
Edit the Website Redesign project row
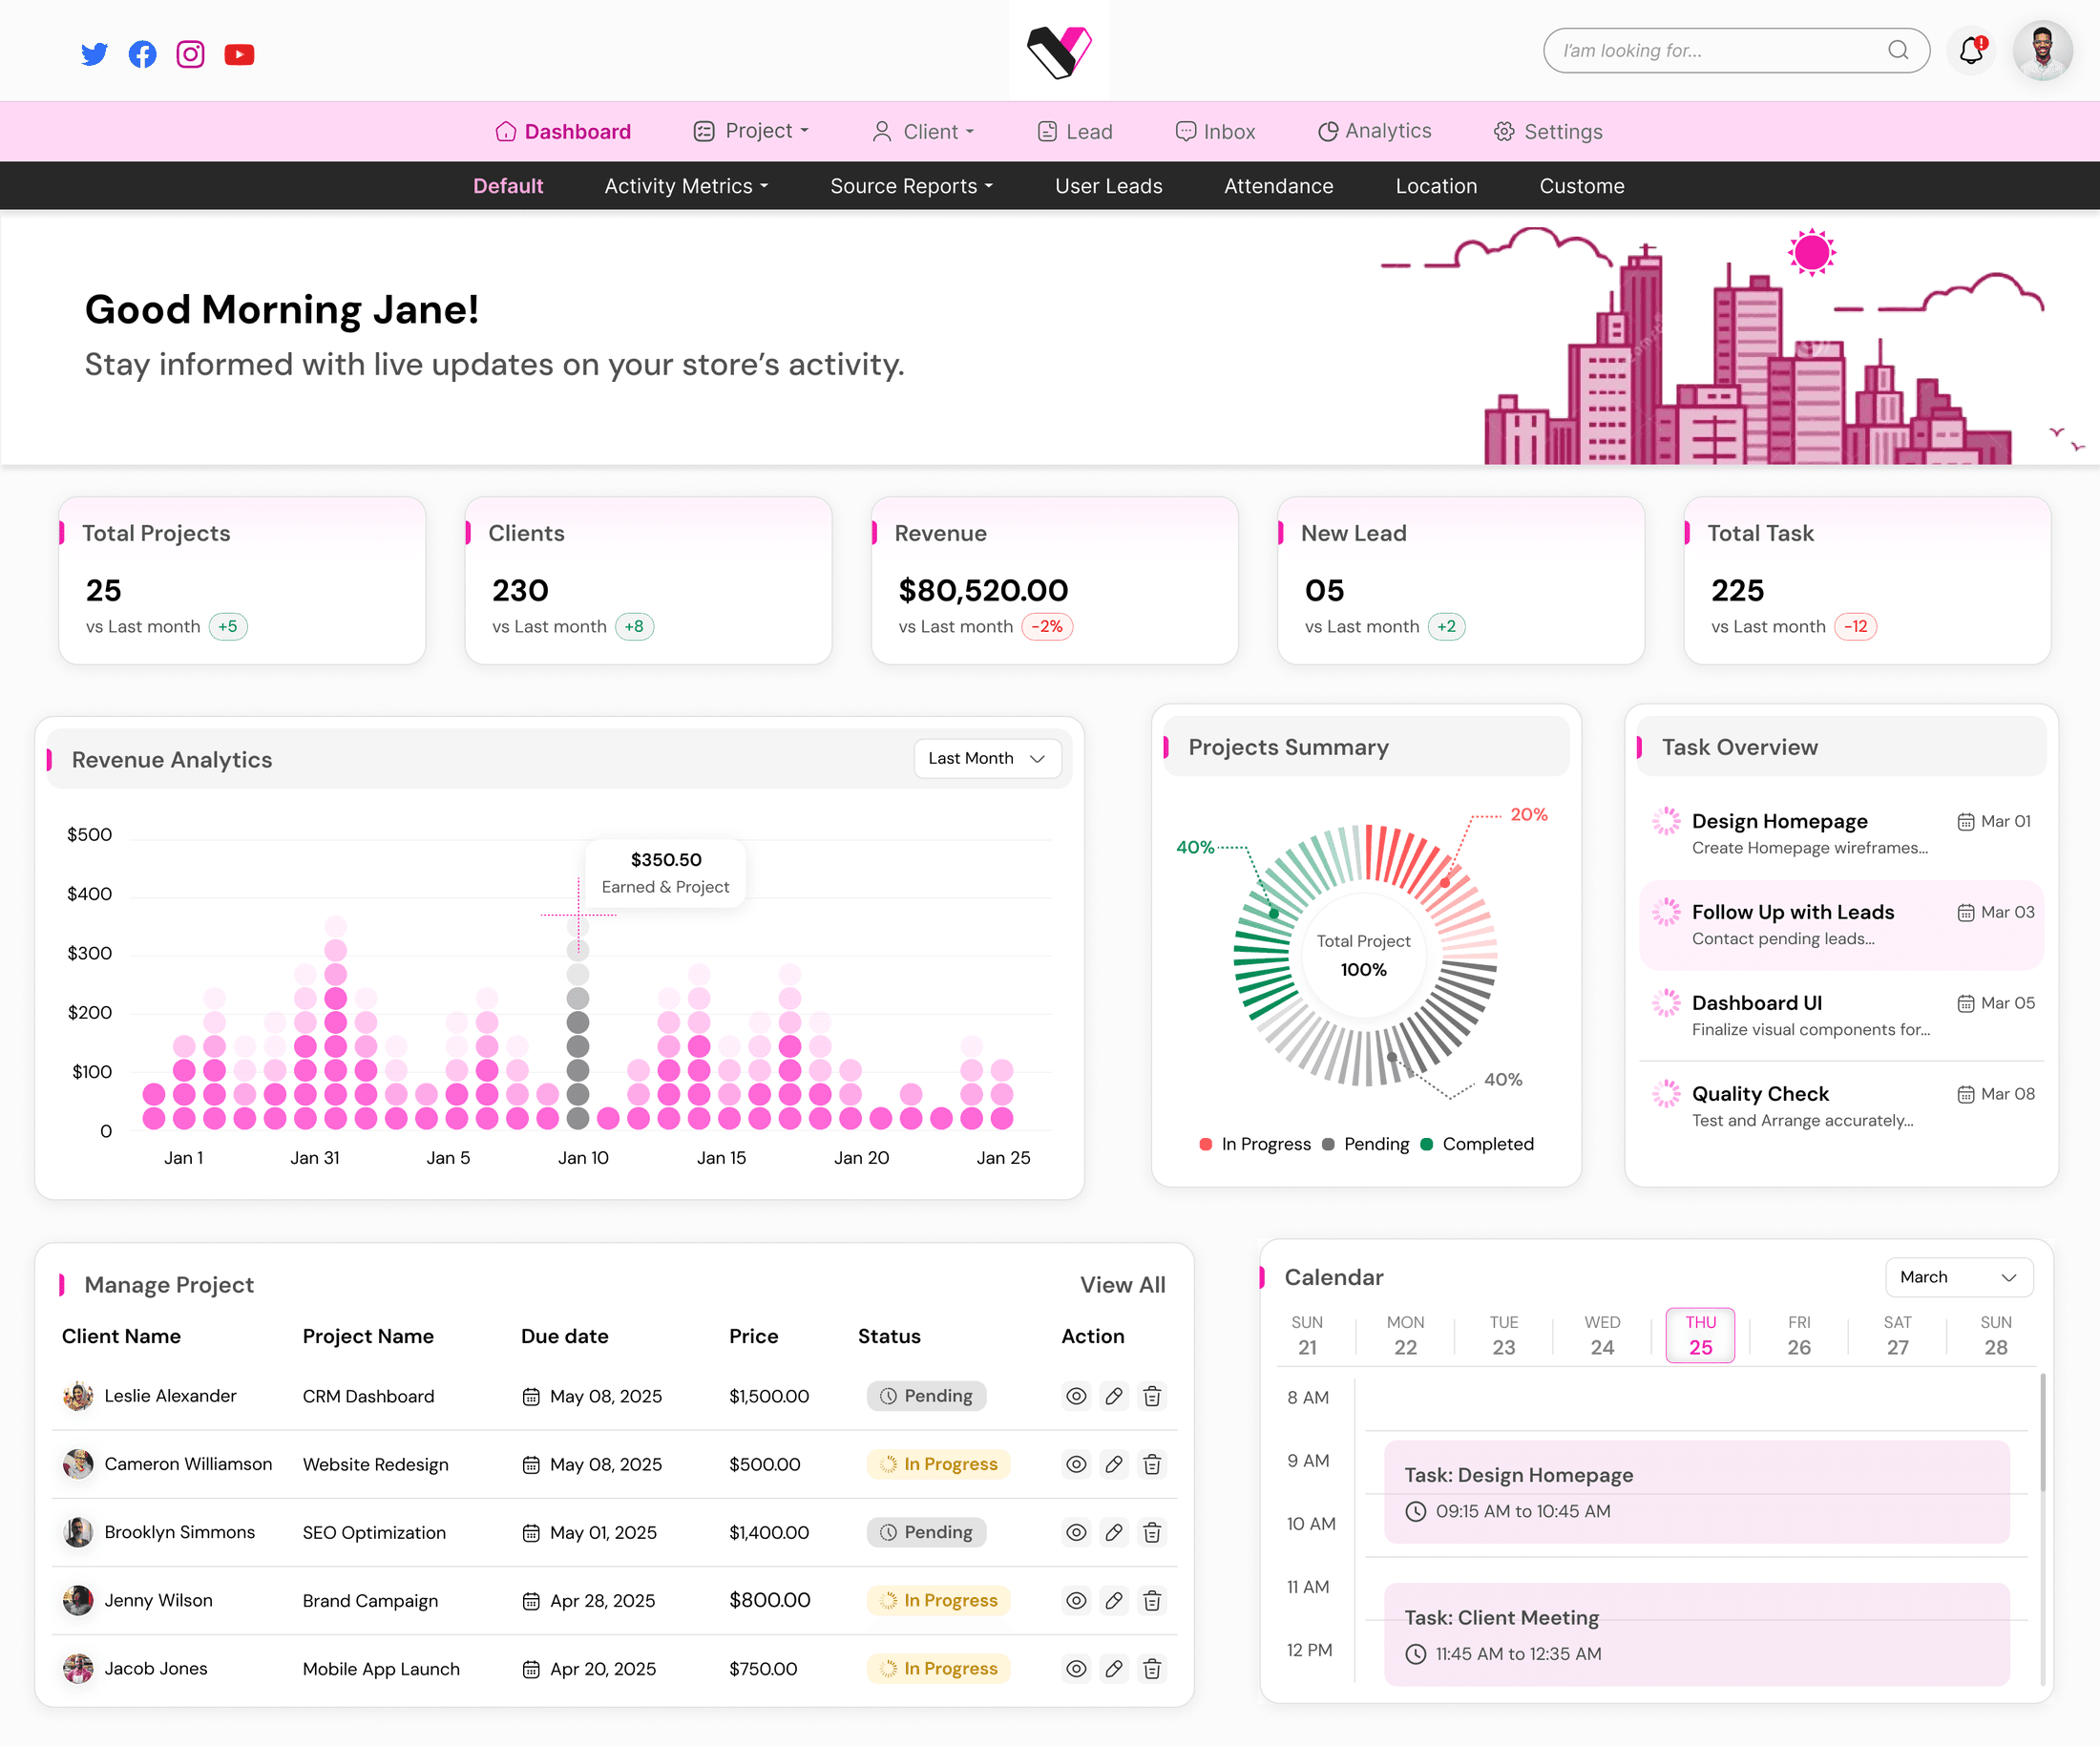click(x=1114, y=1464)
